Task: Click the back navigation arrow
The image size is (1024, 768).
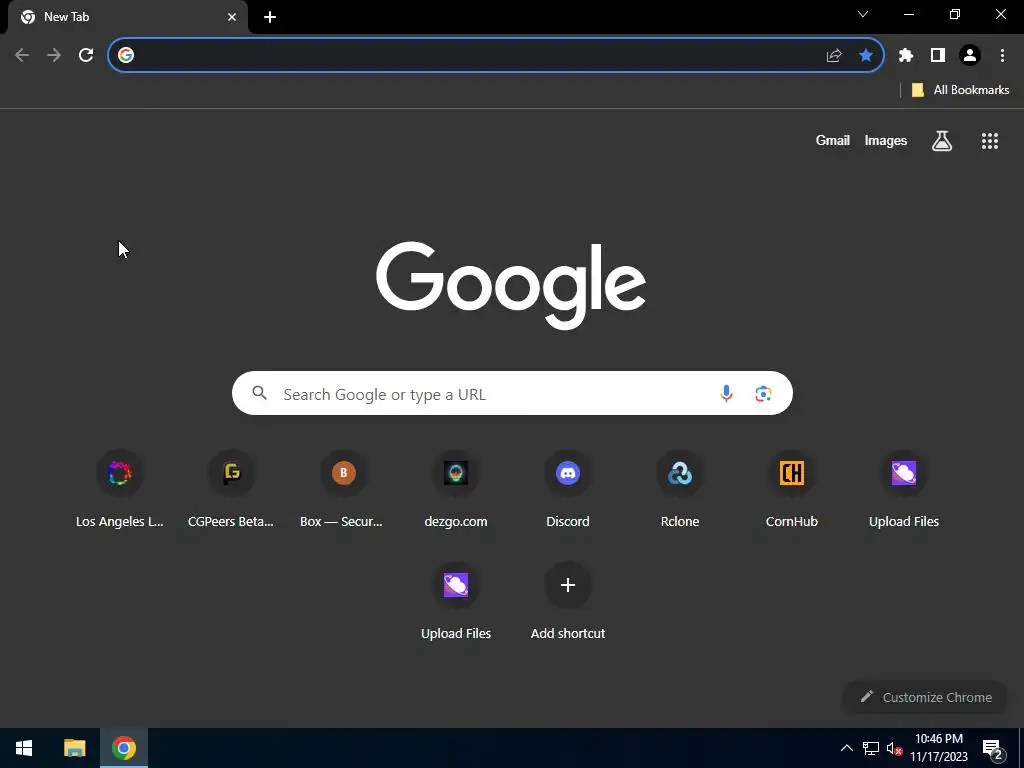Action: [22, 56]
